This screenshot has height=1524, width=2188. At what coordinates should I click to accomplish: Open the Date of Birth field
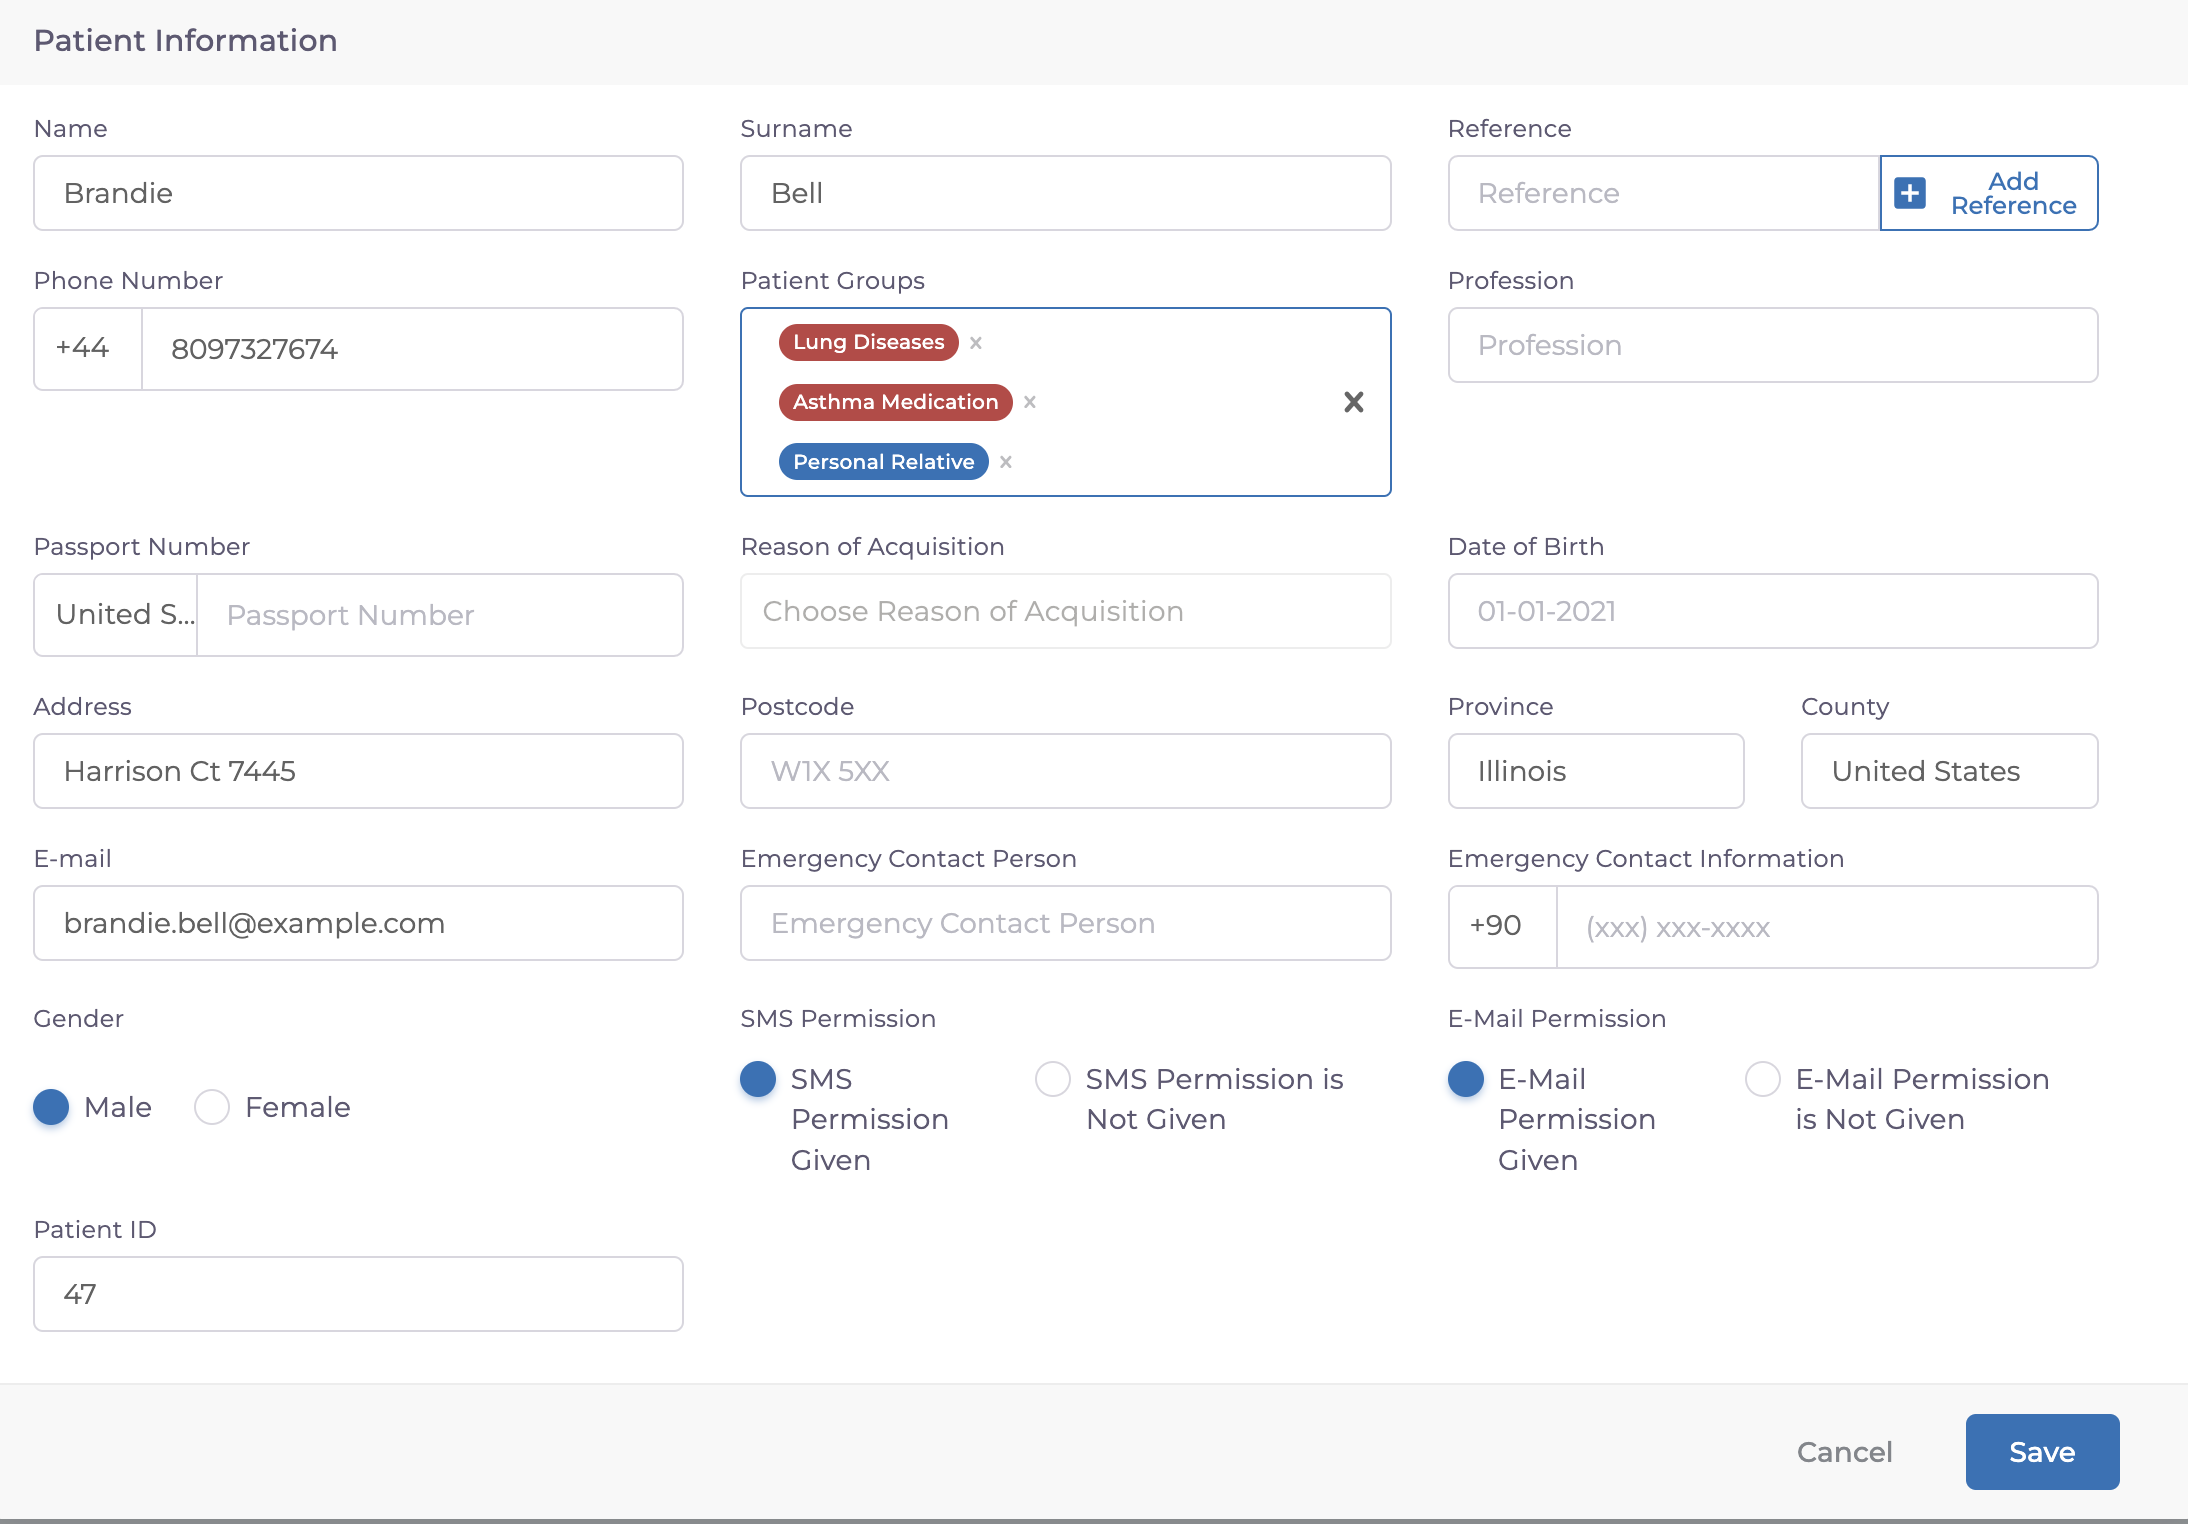tap(1772, 611)
